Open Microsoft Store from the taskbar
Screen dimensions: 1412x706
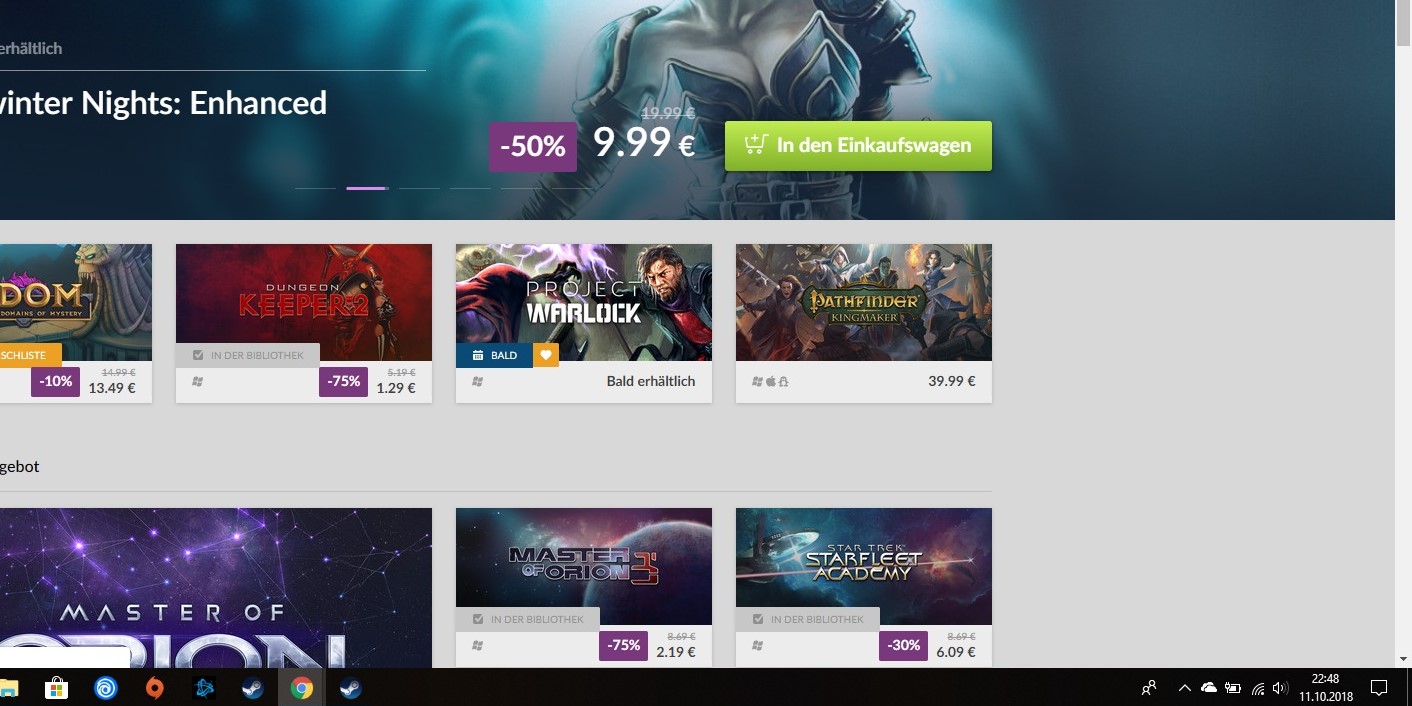pyautogui.click(x=56, y=688)
